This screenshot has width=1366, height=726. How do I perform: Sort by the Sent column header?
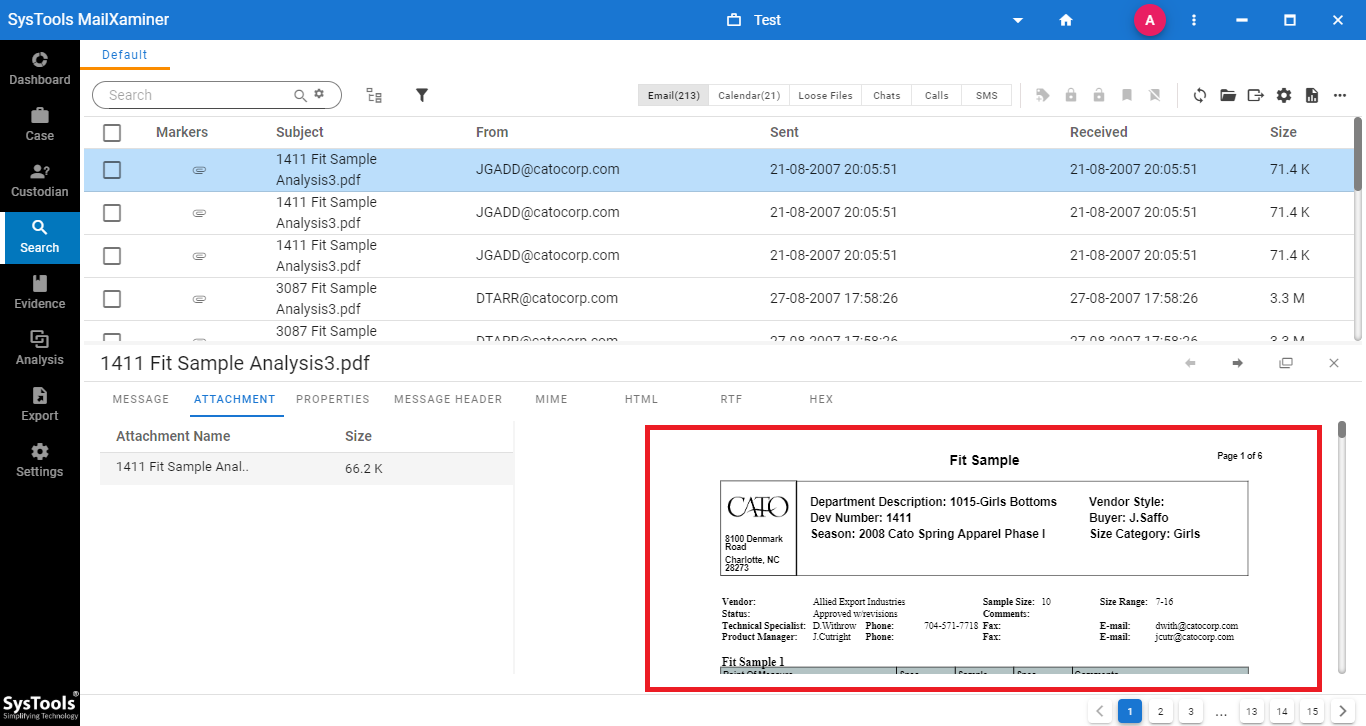click(x=784, y=132)
